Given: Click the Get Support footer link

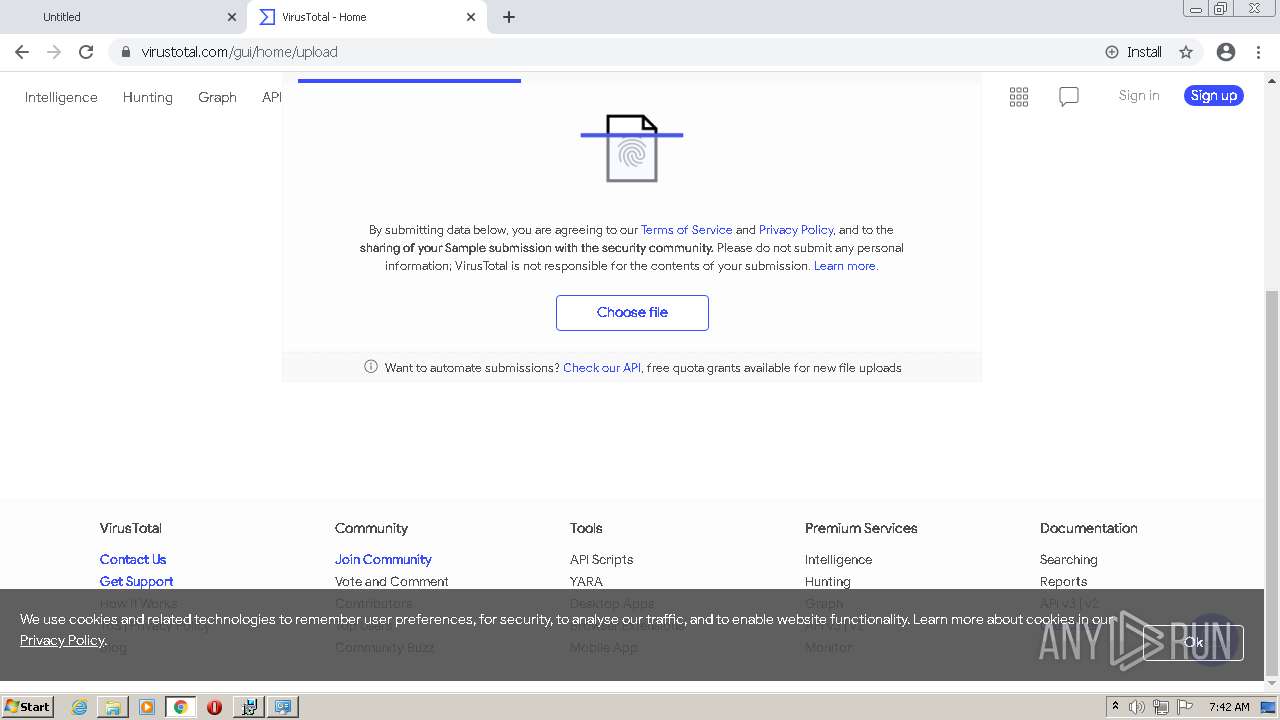Looking at the screenshot, I should pos(137,581).
